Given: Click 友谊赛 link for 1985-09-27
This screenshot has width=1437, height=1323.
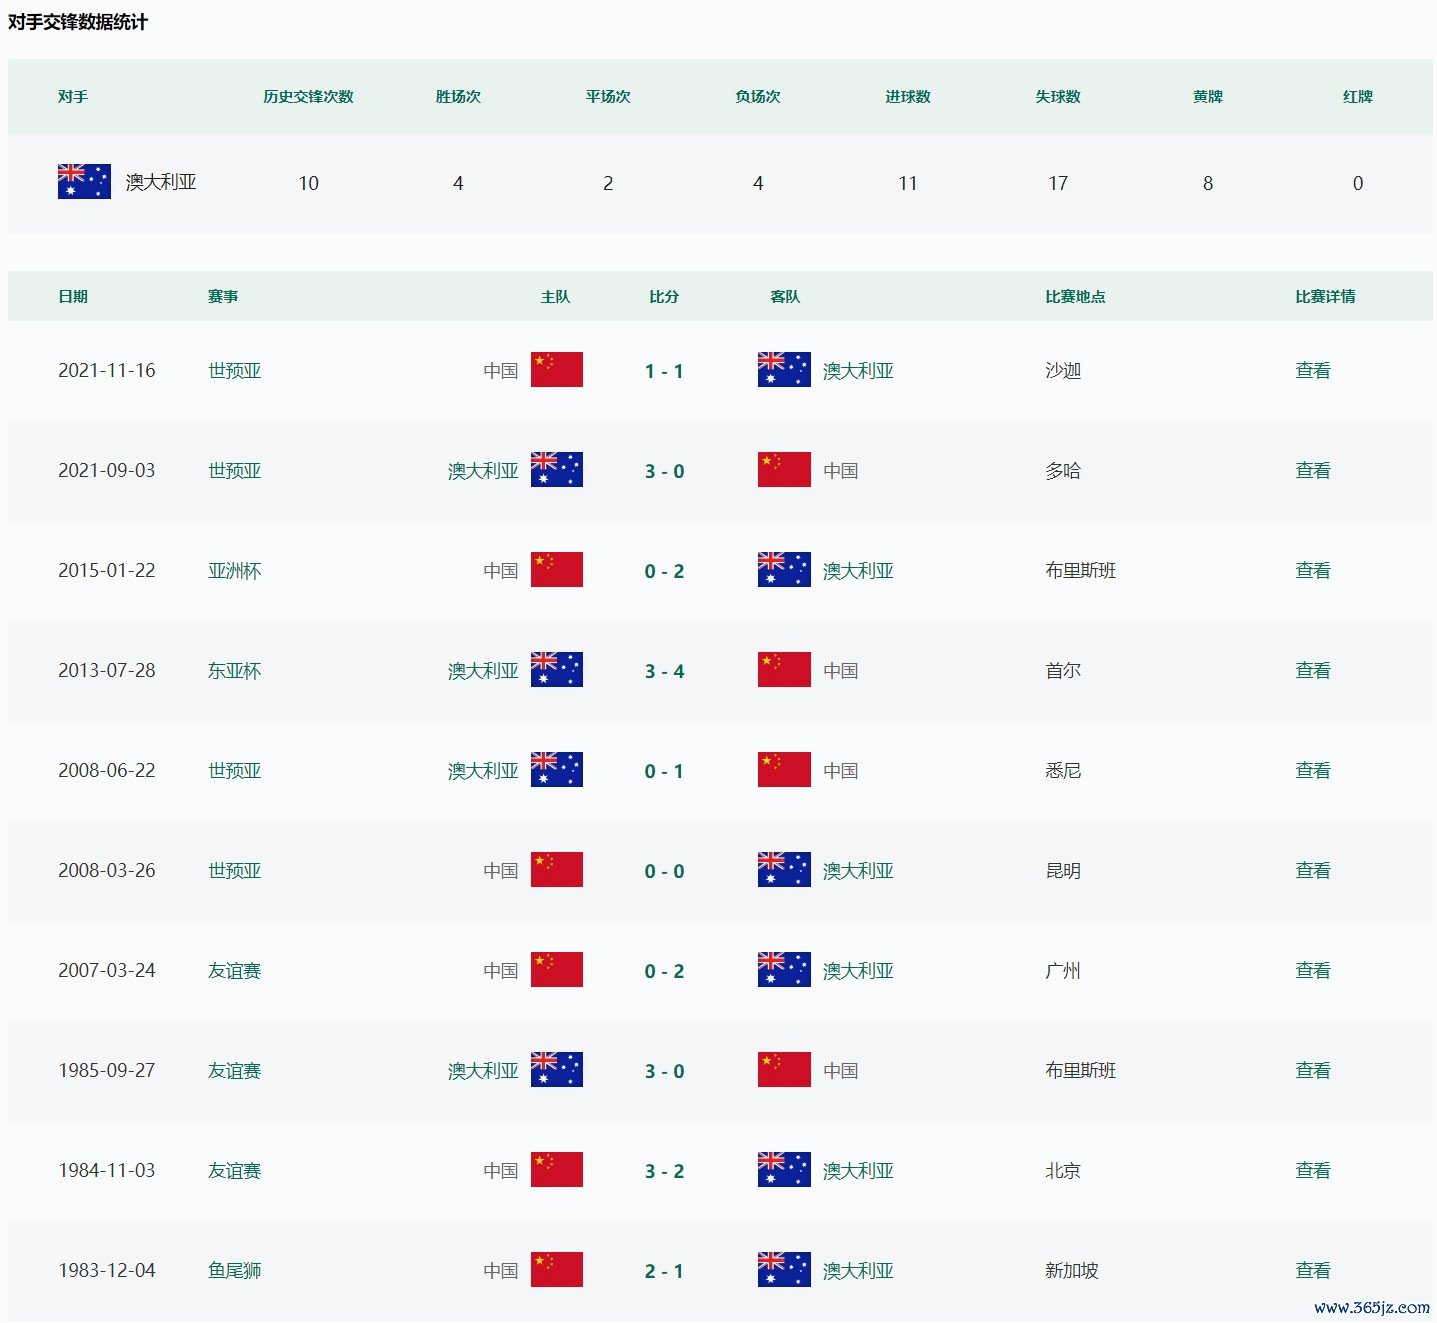Looking at the screenshot, I should point(234,1071).
